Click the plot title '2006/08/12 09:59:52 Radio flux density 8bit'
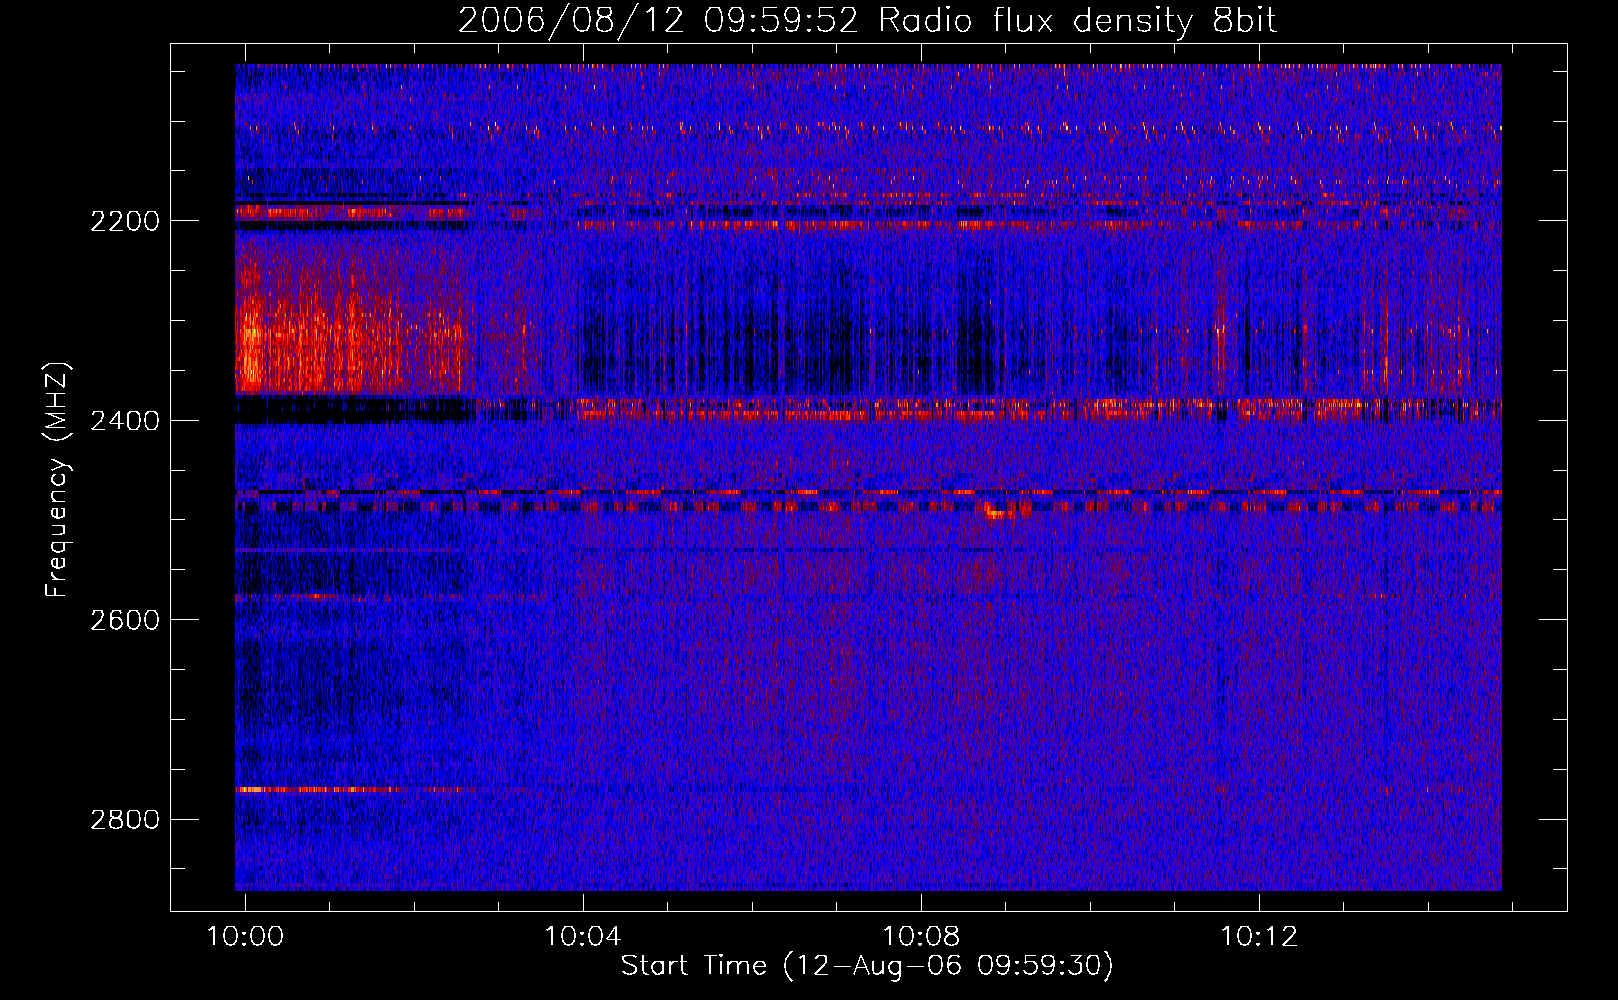Image resolution: width=1618 pixels, height=1000 pixels. pos(867,21)
